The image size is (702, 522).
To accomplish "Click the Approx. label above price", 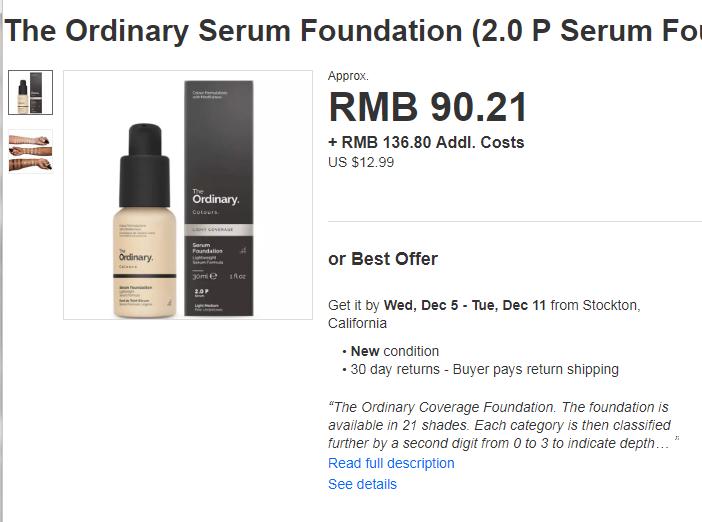I will pos(348,76).
